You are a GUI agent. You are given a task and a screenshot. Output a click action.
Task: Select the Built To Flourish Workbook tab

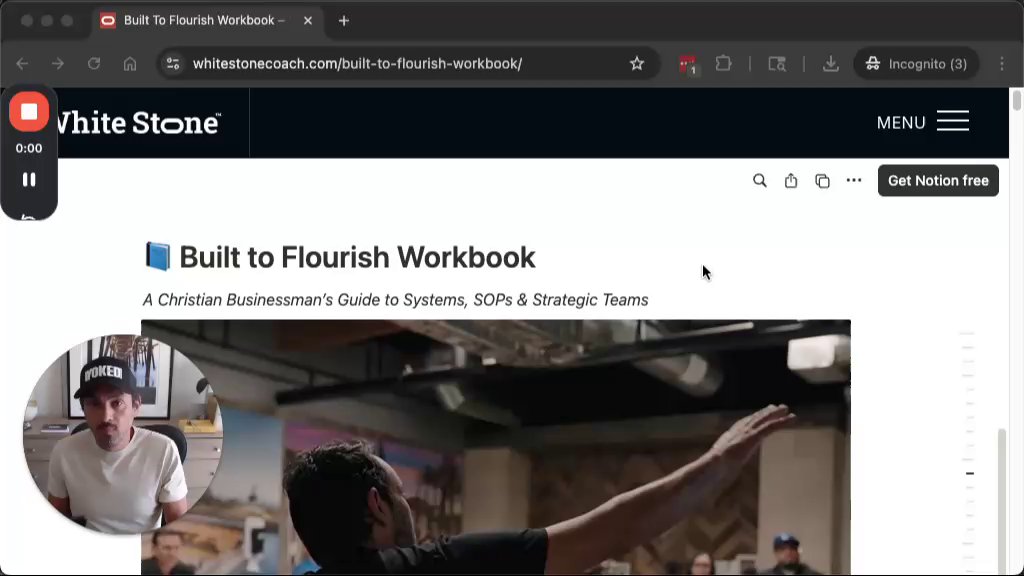tap(203, 21)
